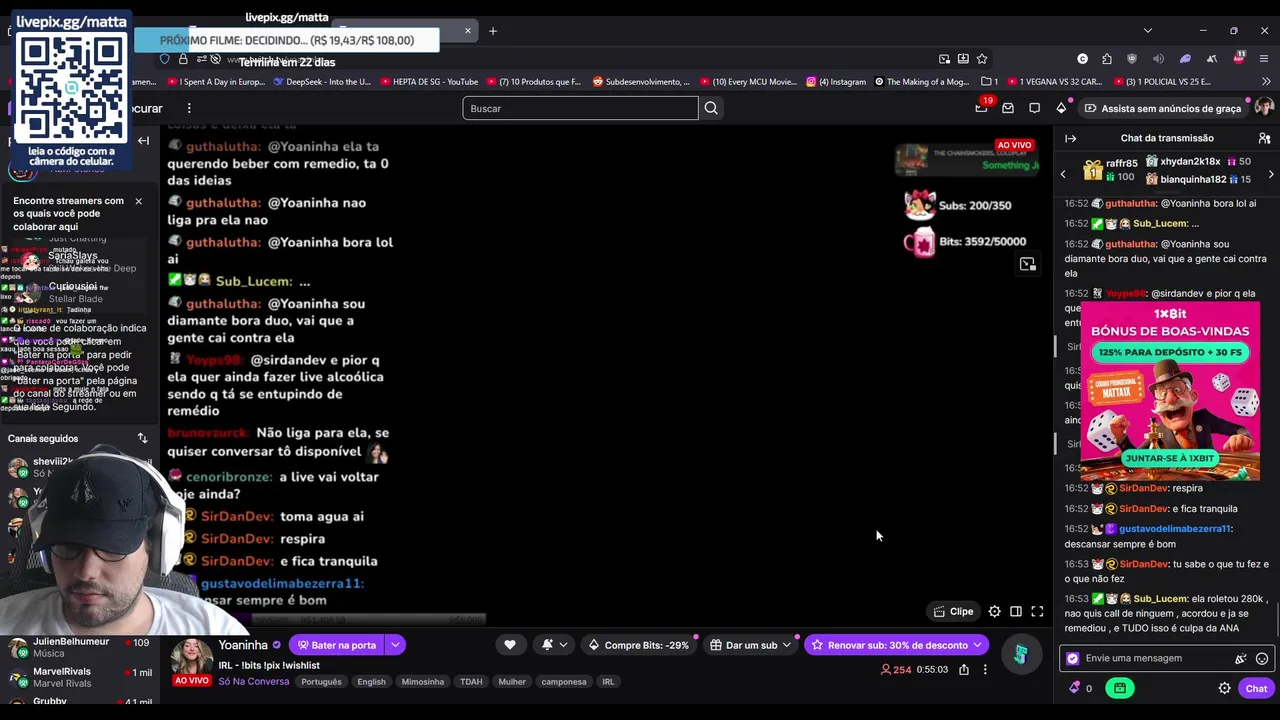Open stream player settings gear
Viewport: 1280px width, 720px height.
994,612
